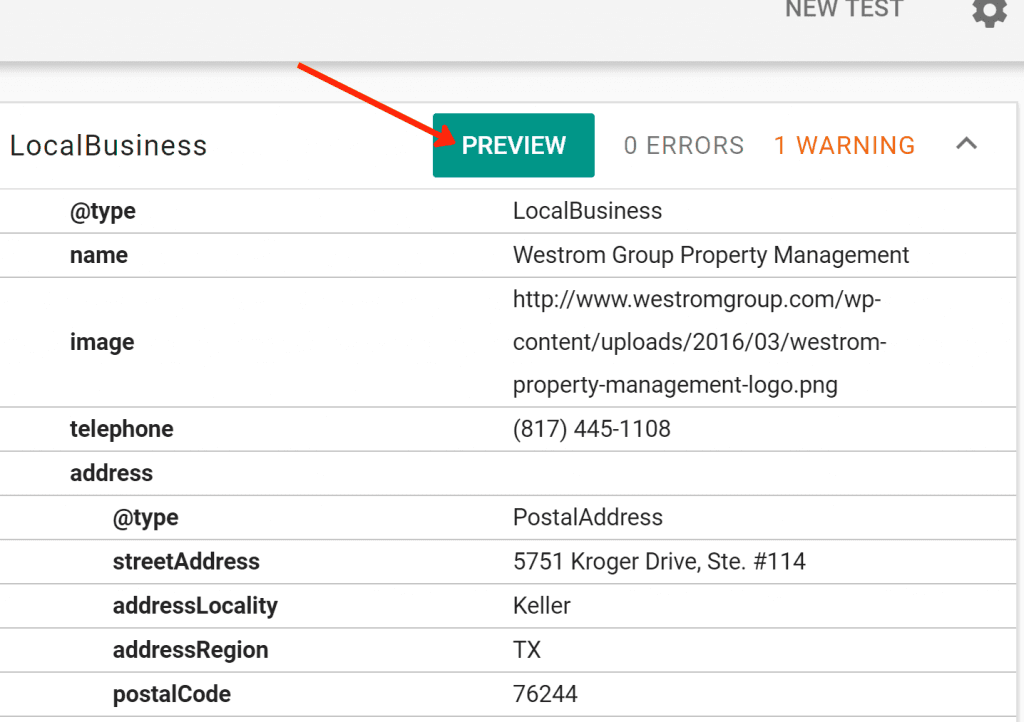The image size is (1024, 722).
Task: Click the streetAddress property label
Action: coord(186,561)
